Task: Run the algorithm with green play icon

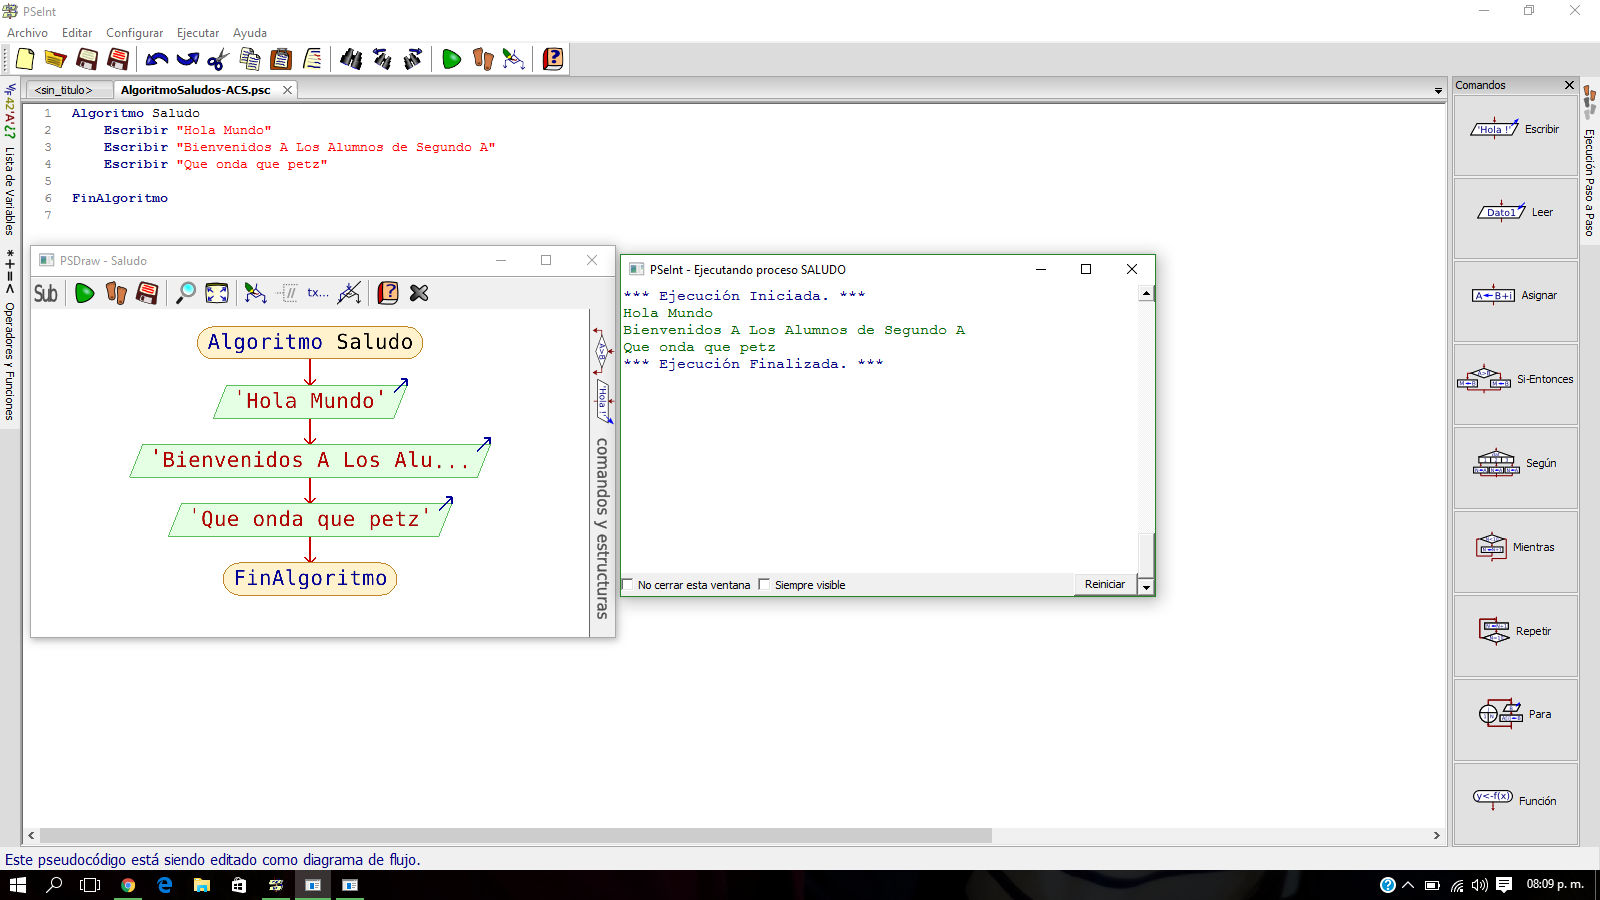Action: click(451, 59)
